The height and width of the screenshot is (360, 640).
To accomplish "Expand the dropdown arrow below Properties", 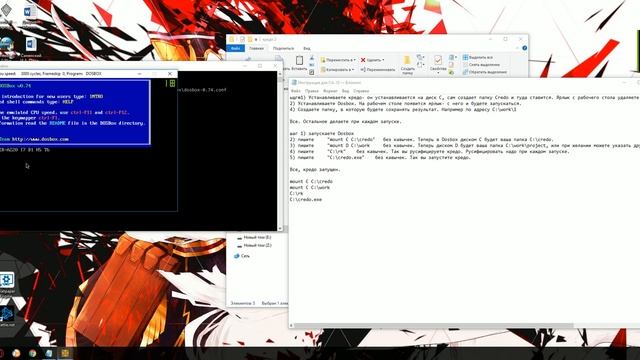I will [438, 73].
